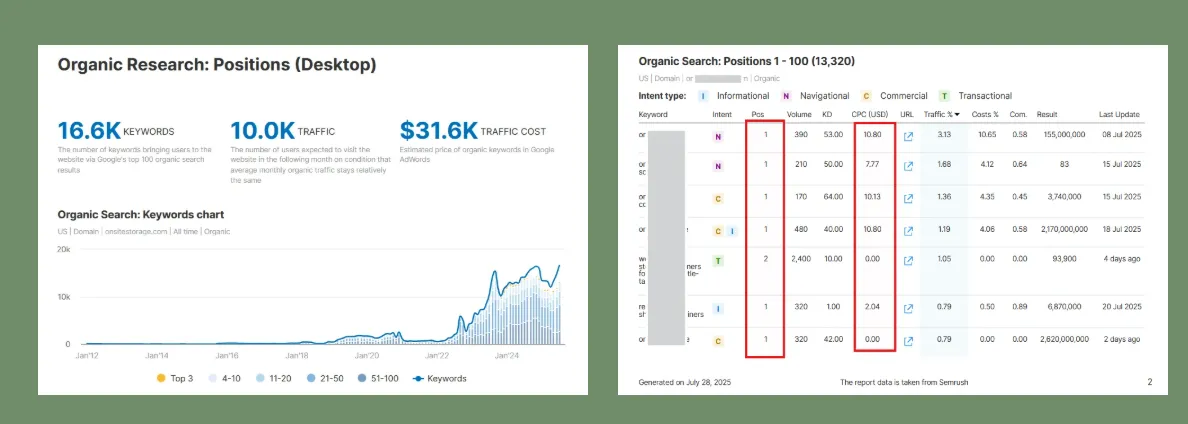
Task: Open the URL link icon in the 2,400-volume row
Action: (908, 261)
